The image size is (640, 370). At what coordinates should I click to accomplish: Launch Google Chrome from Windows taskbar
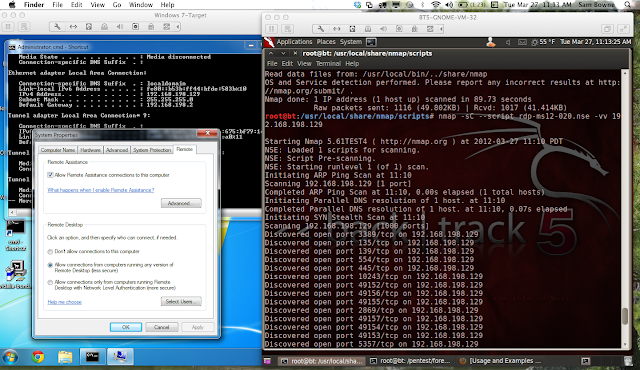click(x=38, y=357)
